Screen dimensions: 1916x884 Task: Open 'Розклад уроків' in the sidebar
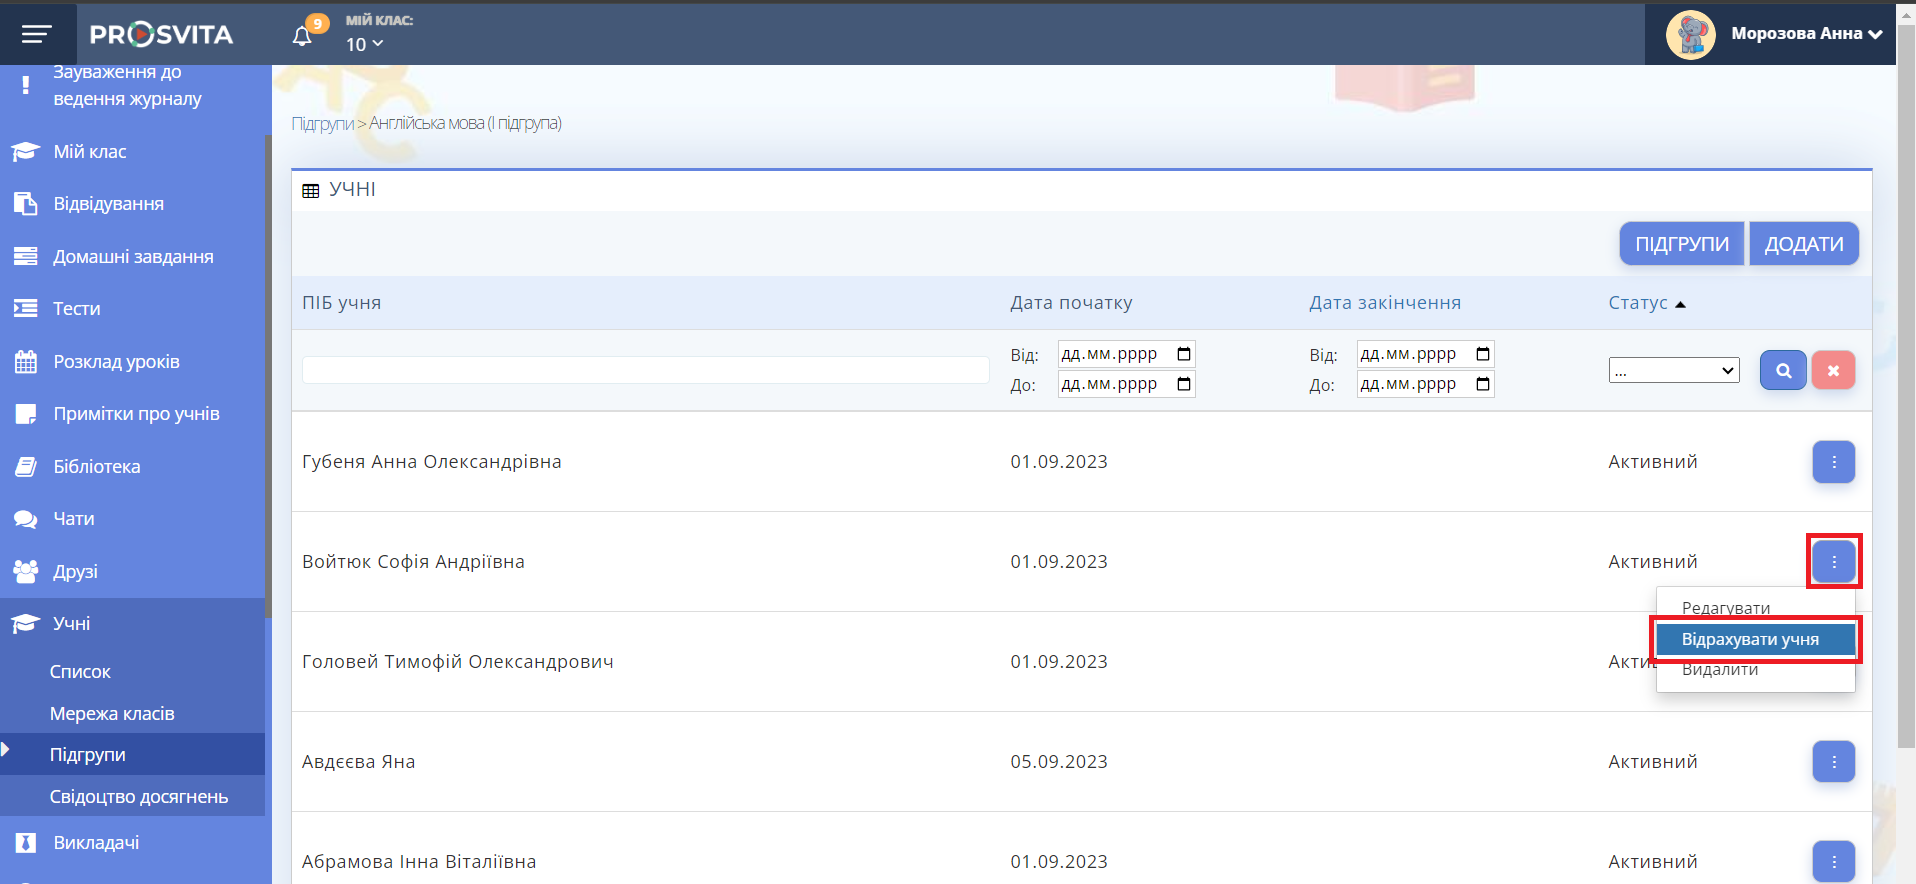tap(116, 362)
